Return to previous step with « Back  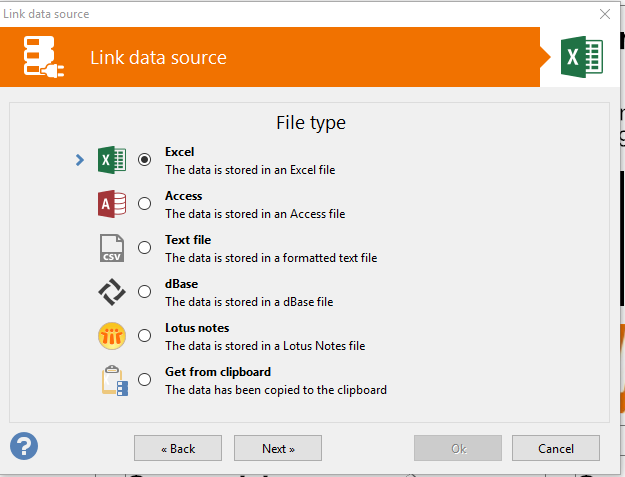(178, 448)
